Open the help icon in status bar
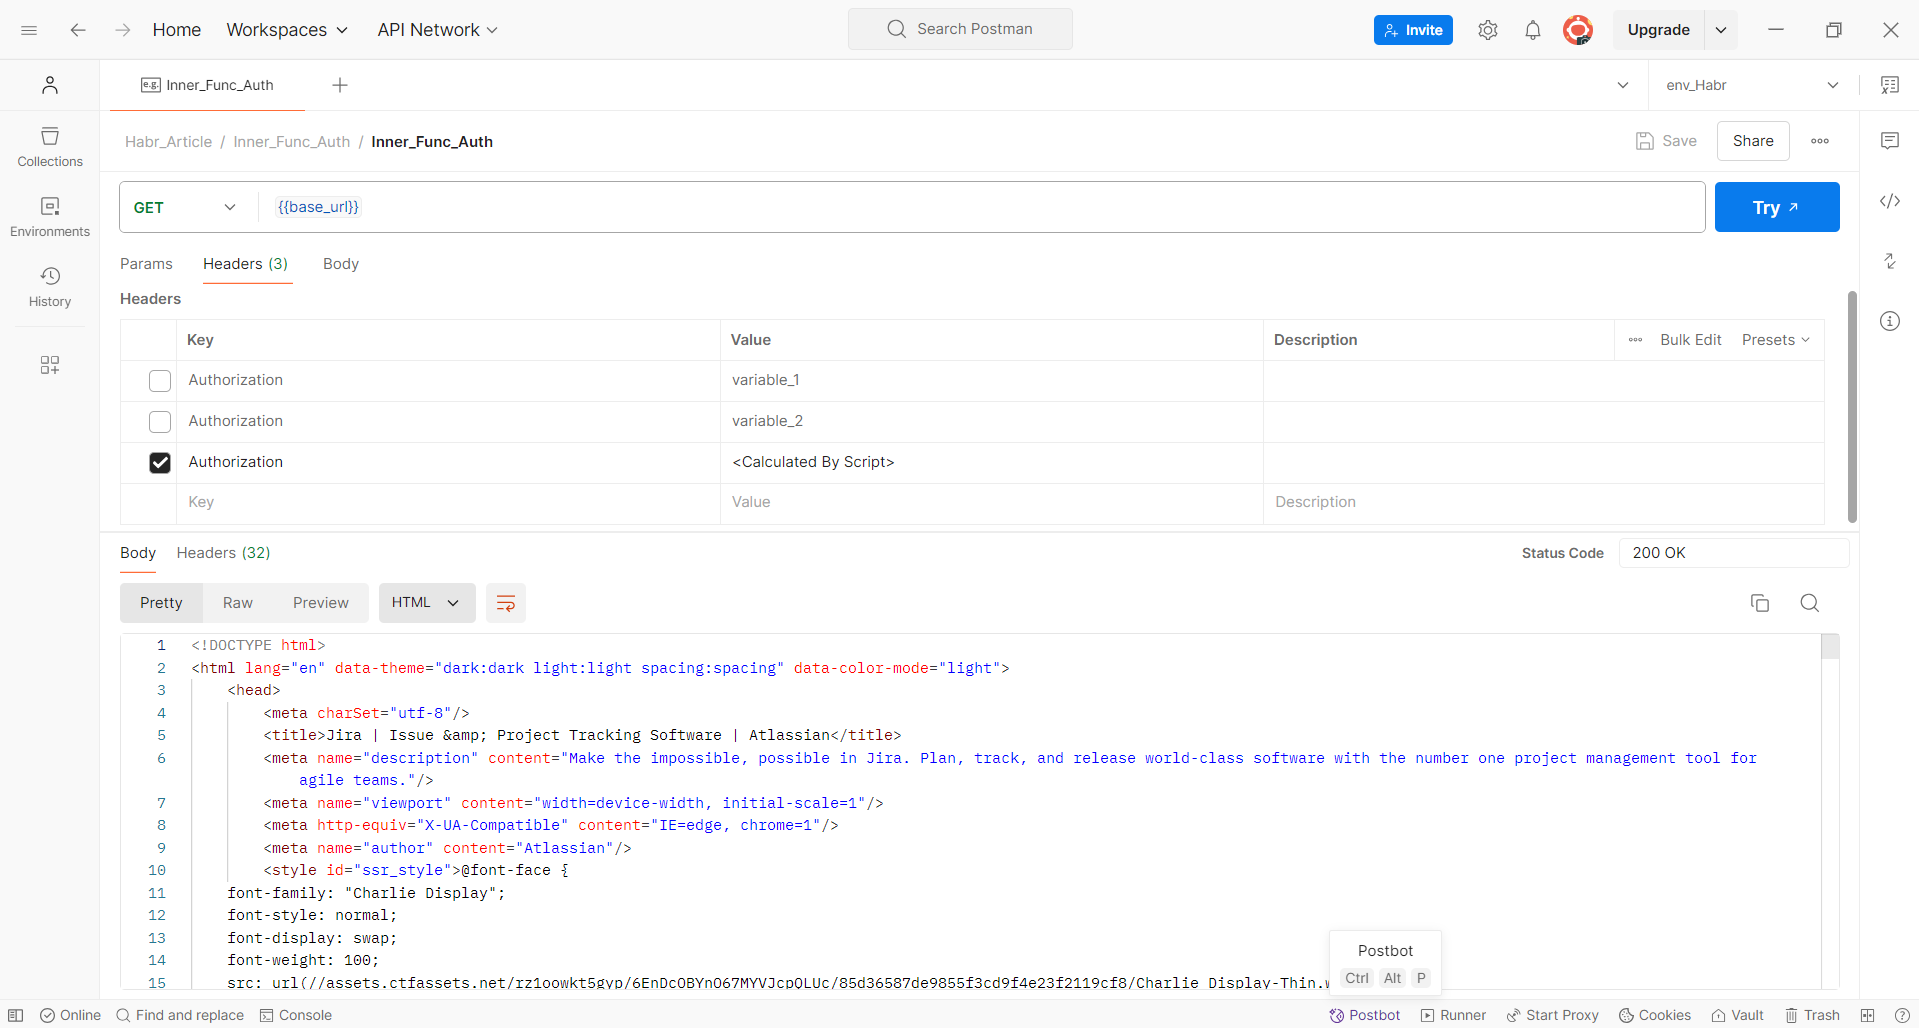The height and width of the screenshot is (1028, 1919). pos(1901,1015)
